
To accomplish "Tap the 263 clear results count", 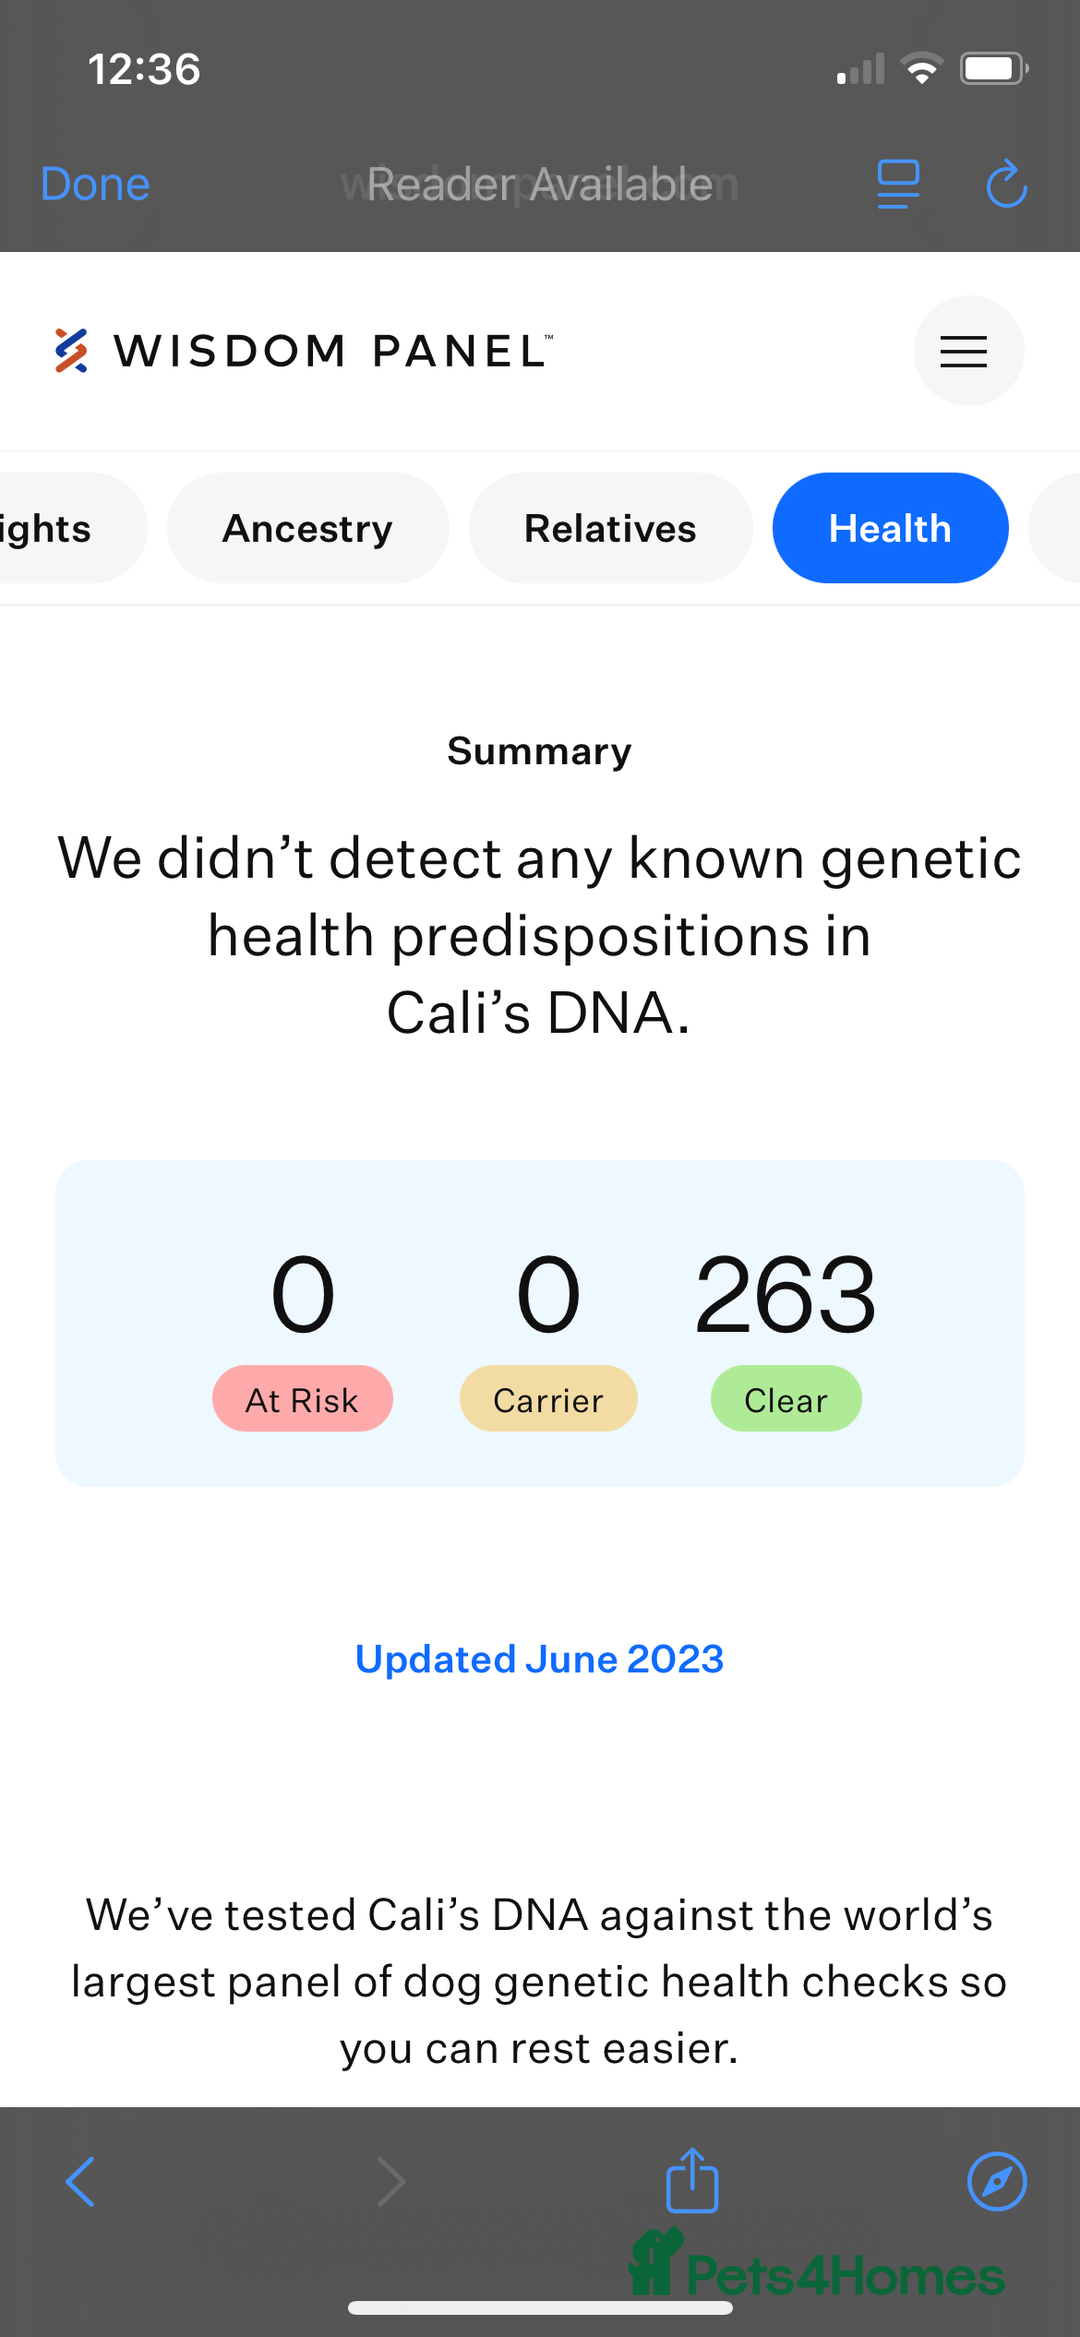I will 786,1295.
